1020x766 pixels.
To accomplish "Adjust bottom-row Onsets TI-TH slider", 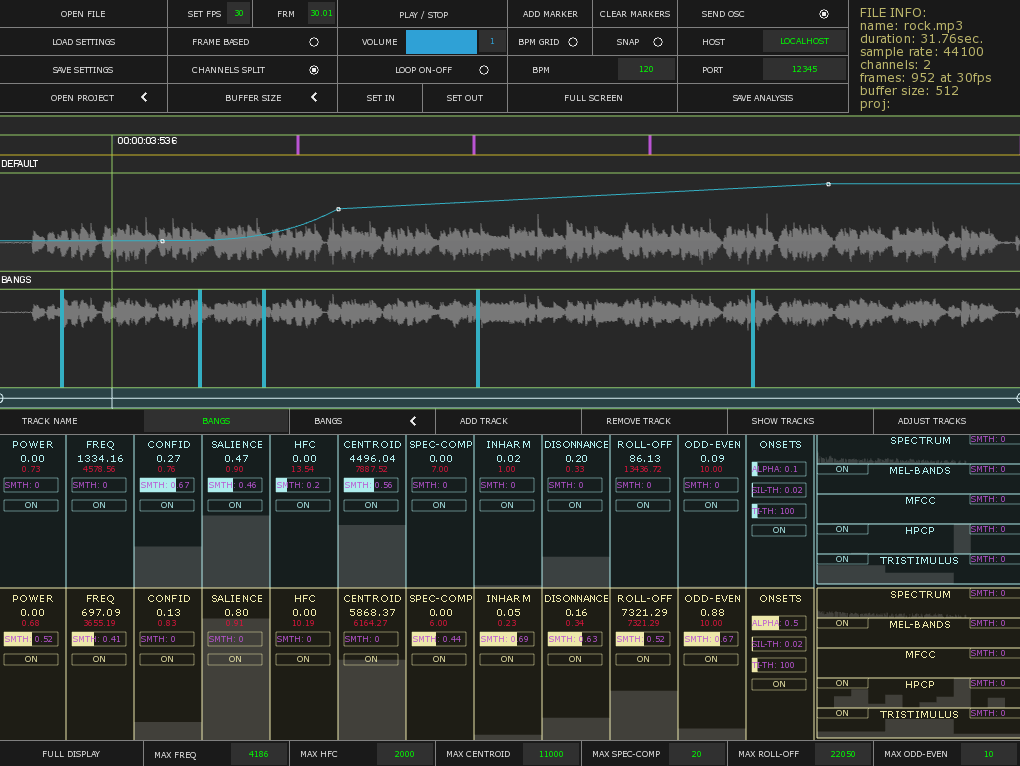I will [779, 665].
